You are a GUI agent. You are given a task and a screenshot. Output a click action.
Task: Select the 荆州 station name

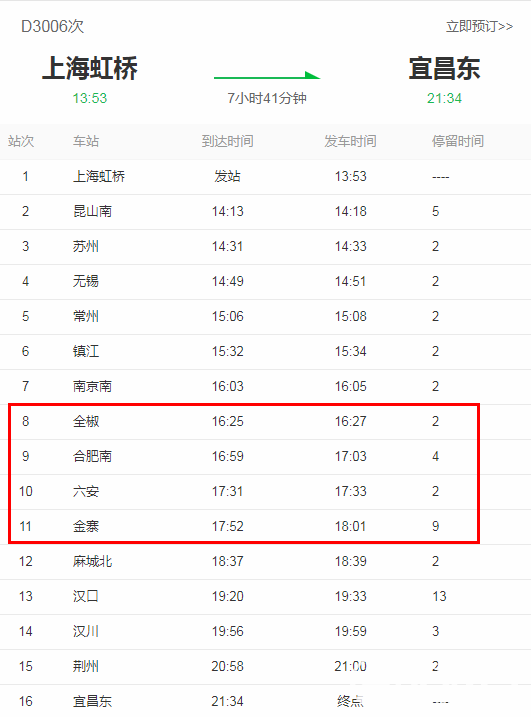(x=86, y=666)
